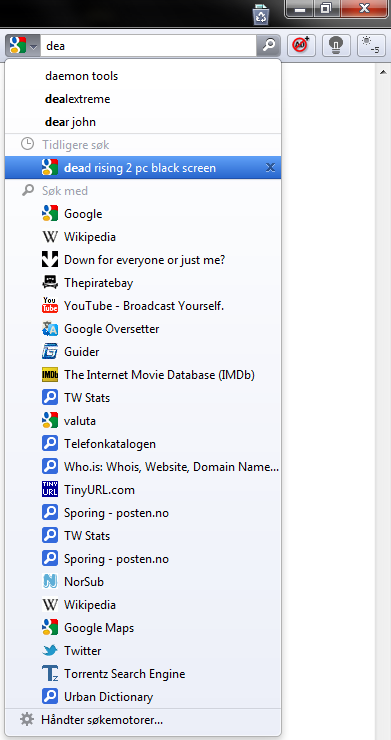Click the magnifier search button
Screen dimensions: 391x740
coord(268,46)
